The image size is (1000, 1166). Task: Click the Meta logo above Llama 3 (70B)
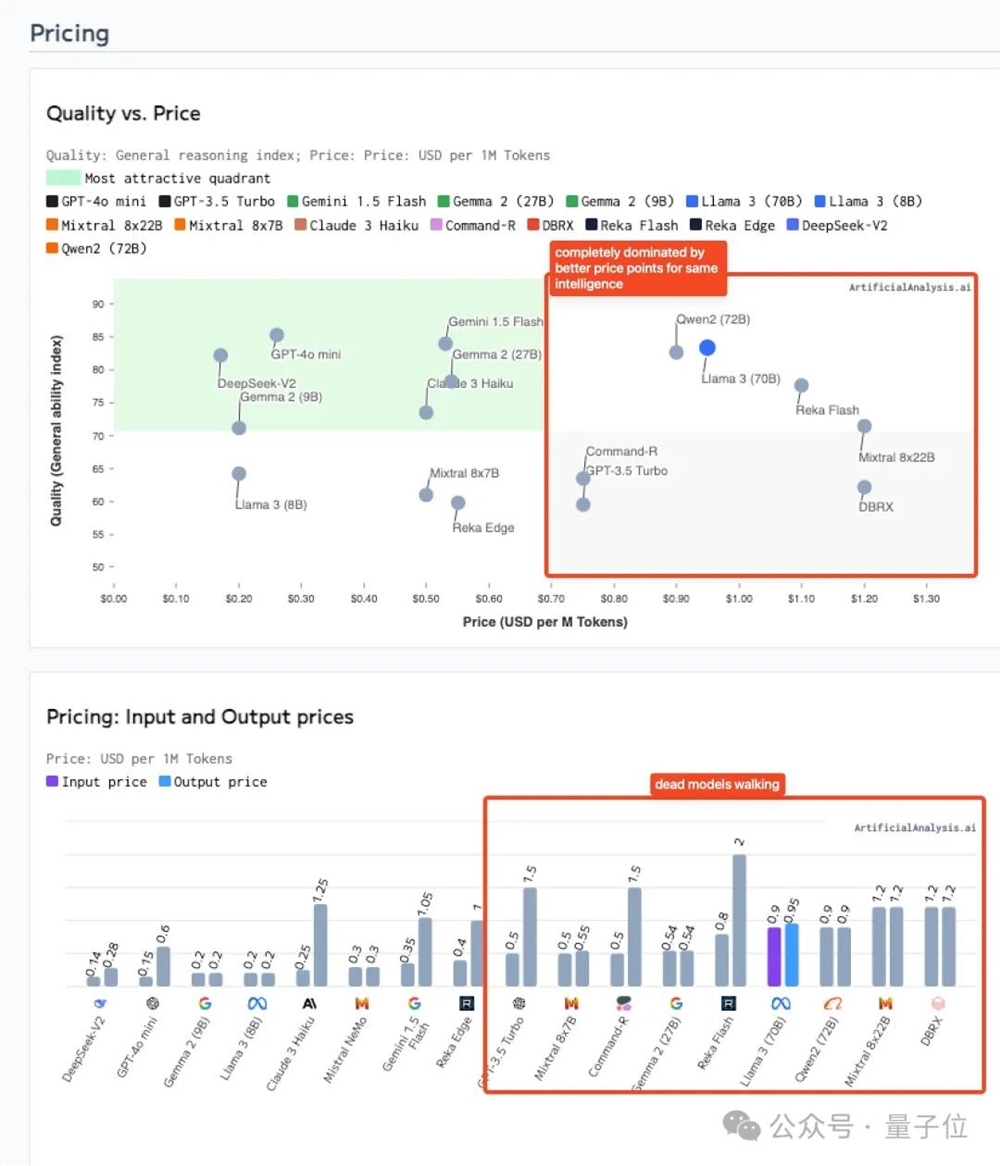click(x=780, y=1003)
